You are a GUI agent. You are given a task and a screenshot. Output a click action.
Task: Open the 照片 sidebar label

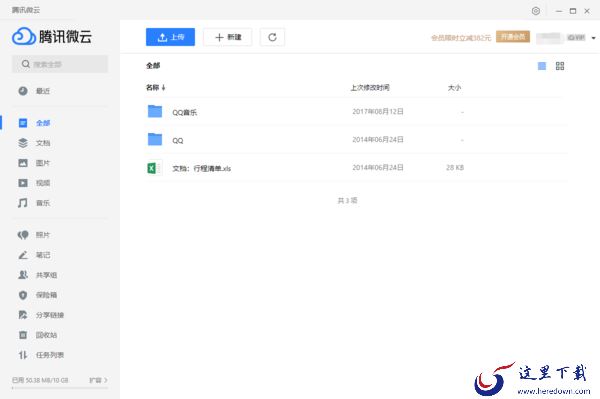43,235
